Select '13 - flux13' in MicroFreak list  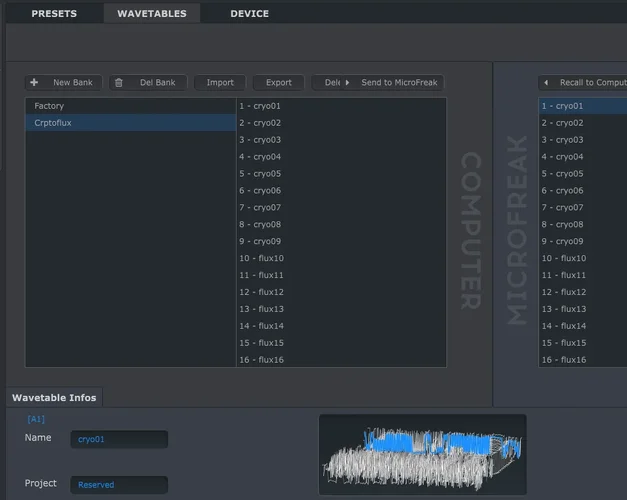point(583,309)
